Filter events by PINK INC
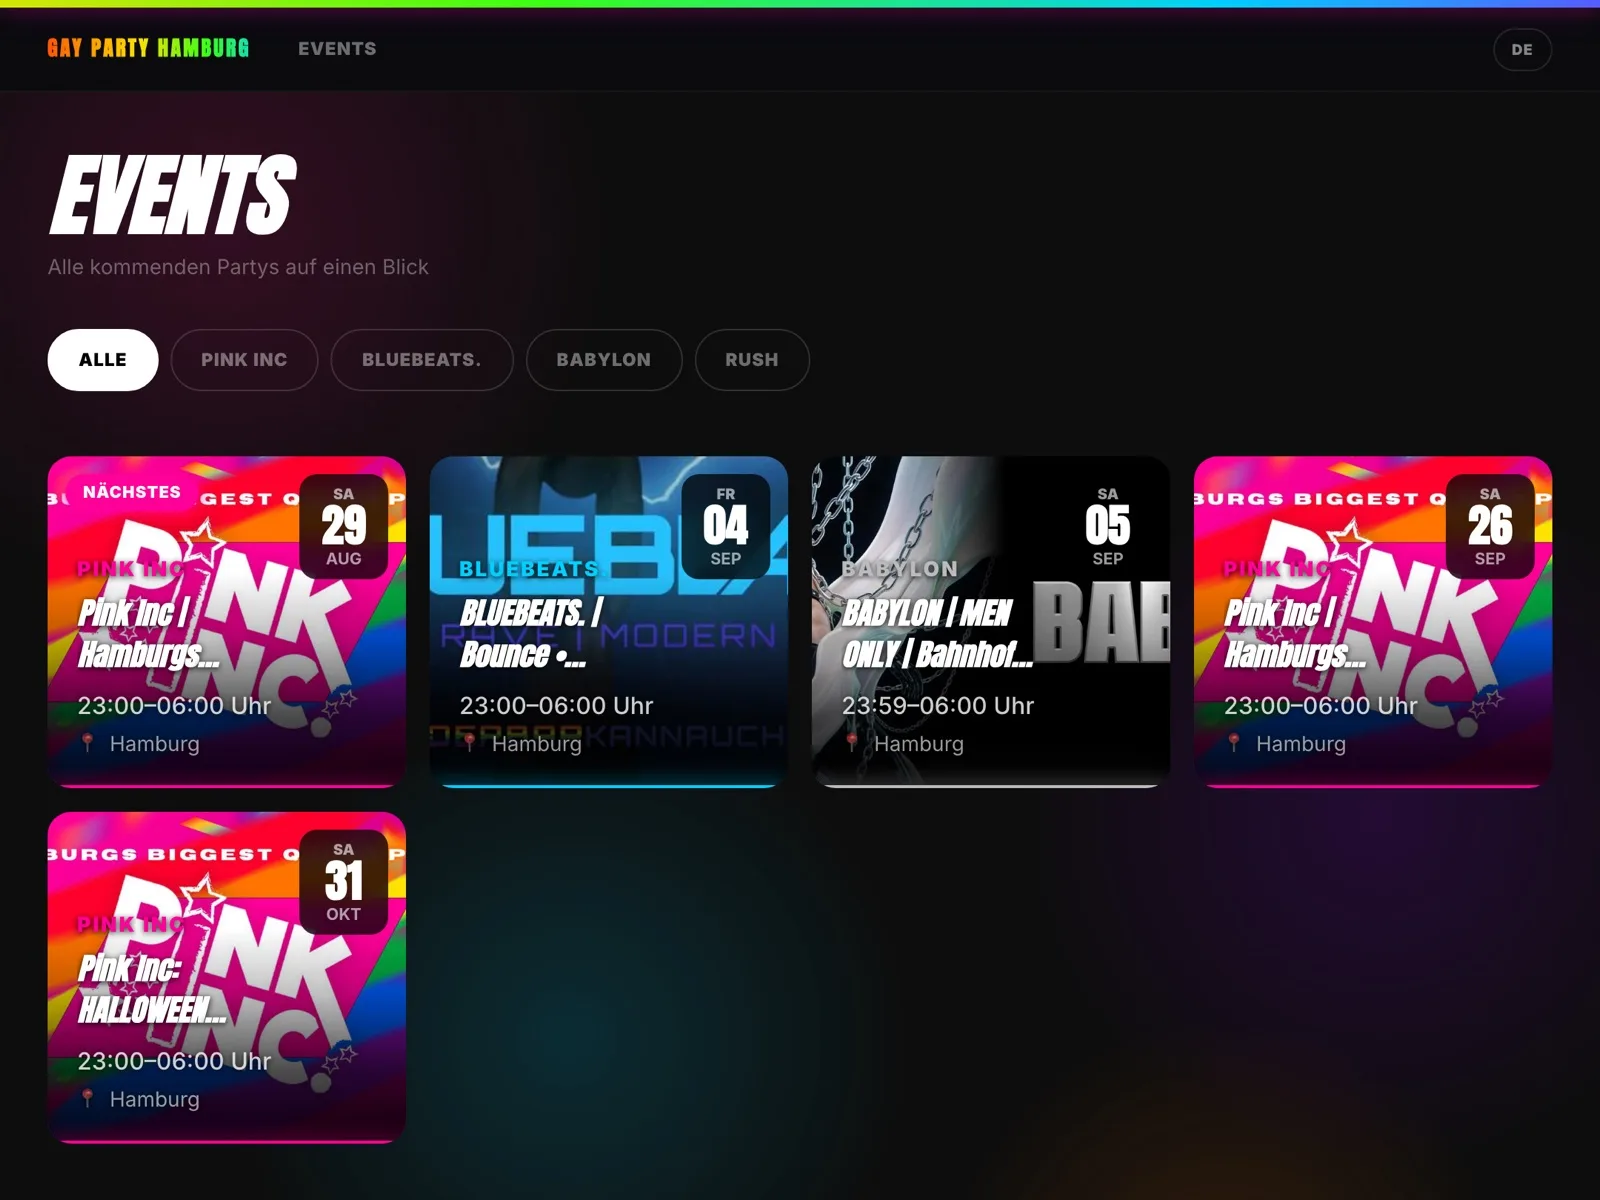 [x=244, y=360]
